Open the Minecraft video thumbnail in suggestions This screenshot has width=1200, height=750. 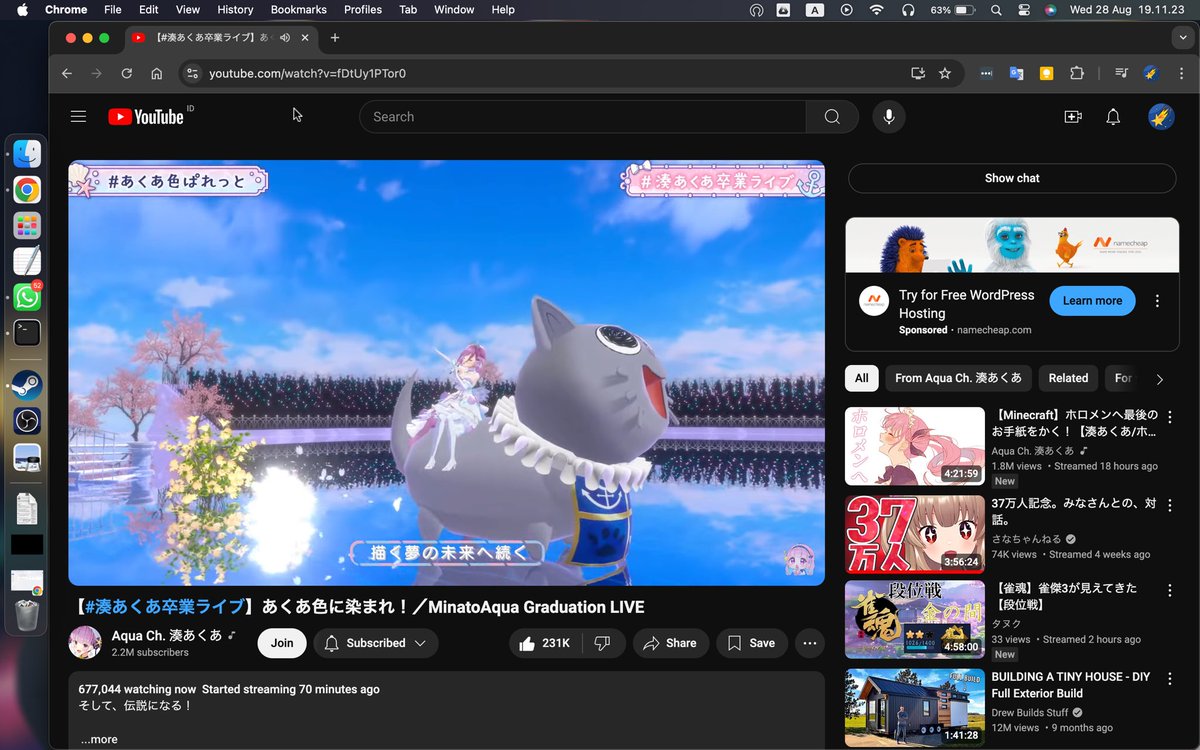(x=914, y=445)
